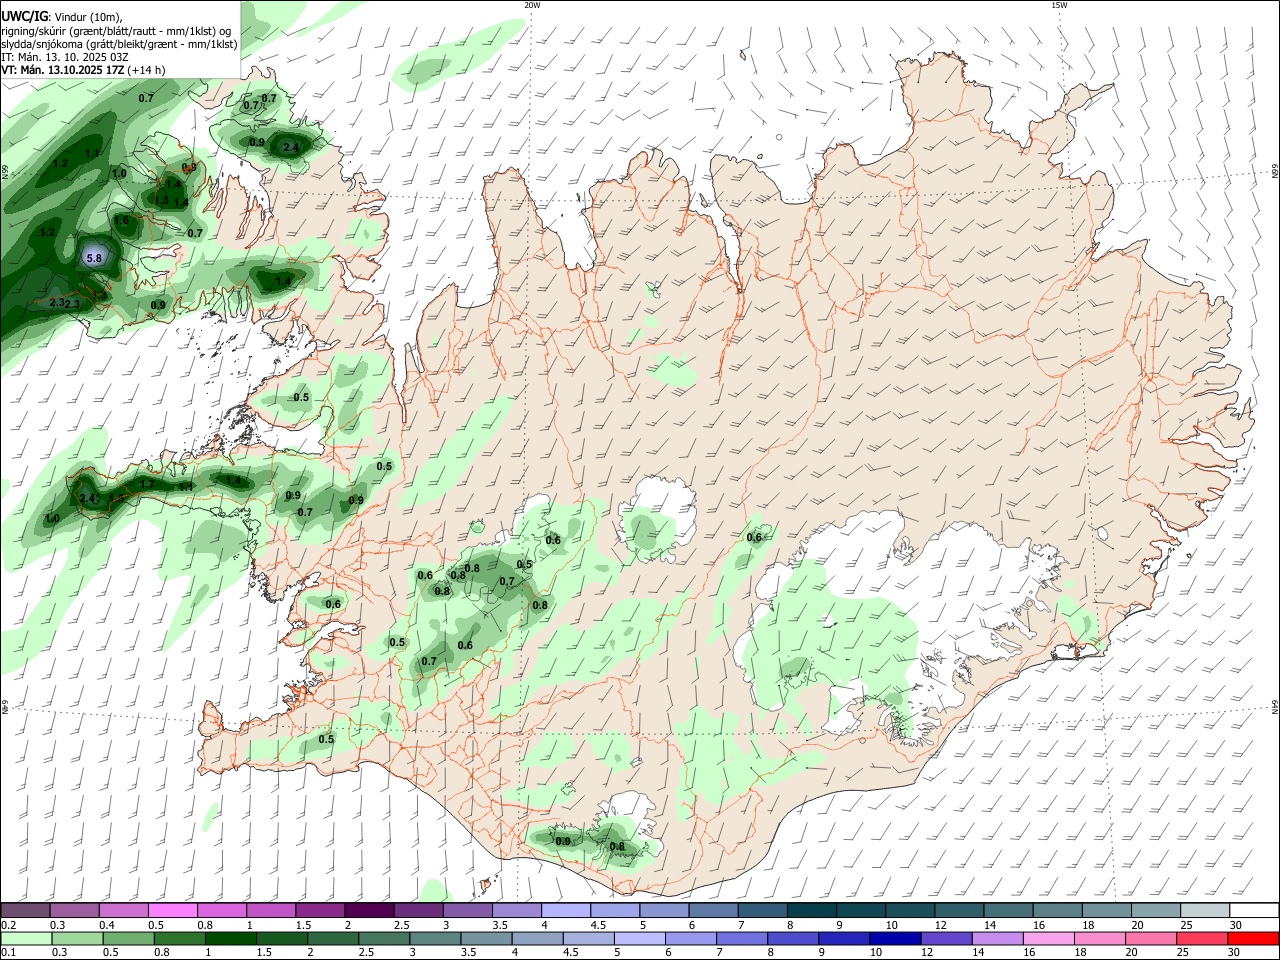
Task: Click the 1.7 precipitation value on the map
Action: click(x=147, y=484)
